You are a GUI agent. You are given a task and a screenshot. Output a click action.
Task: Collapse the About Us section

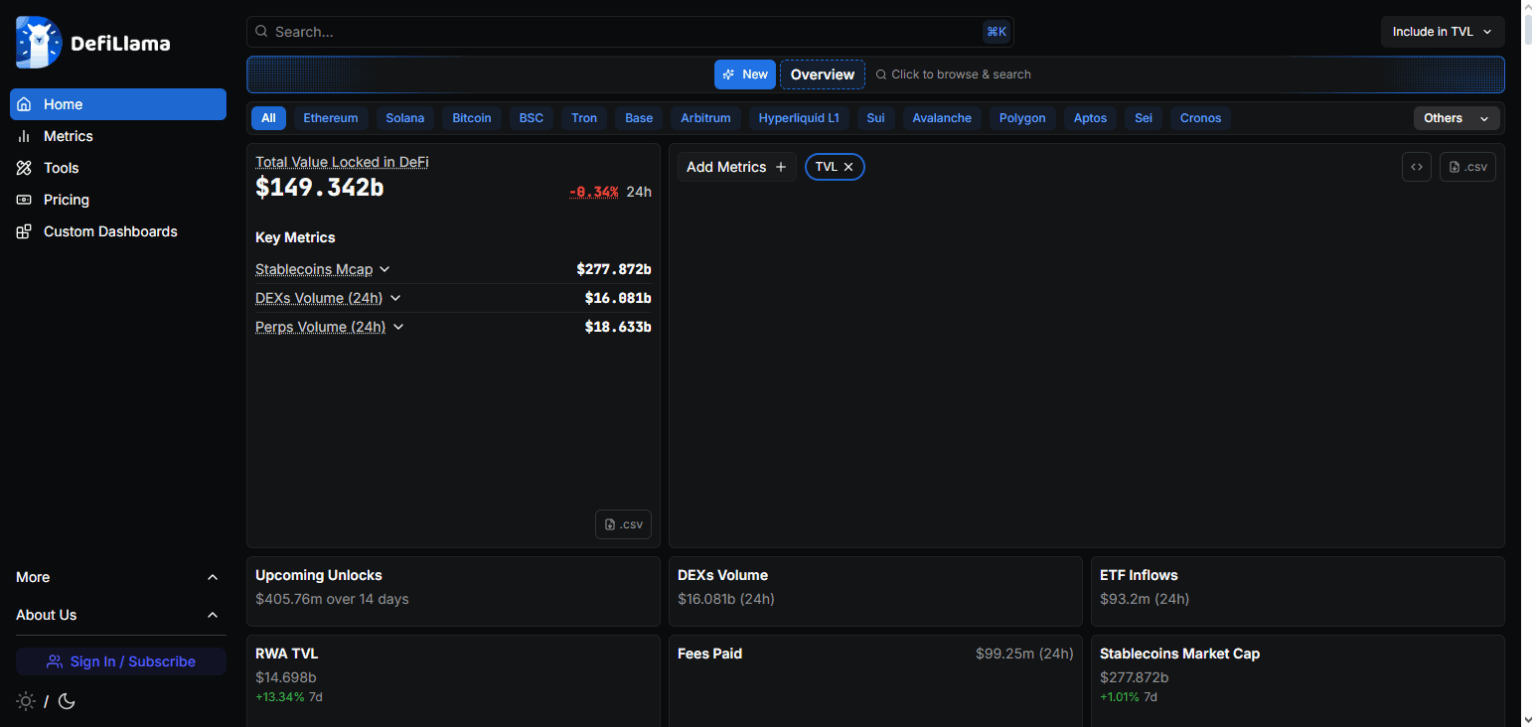point(212,615)
